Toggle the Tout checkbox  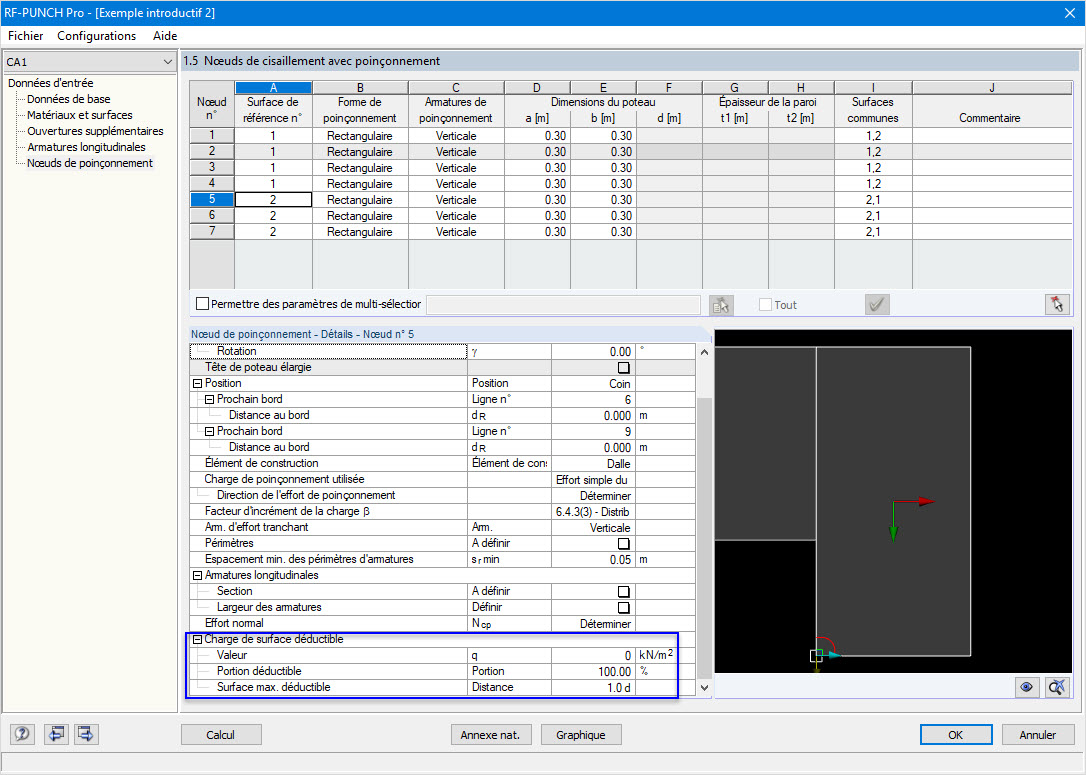coord(765,305)
